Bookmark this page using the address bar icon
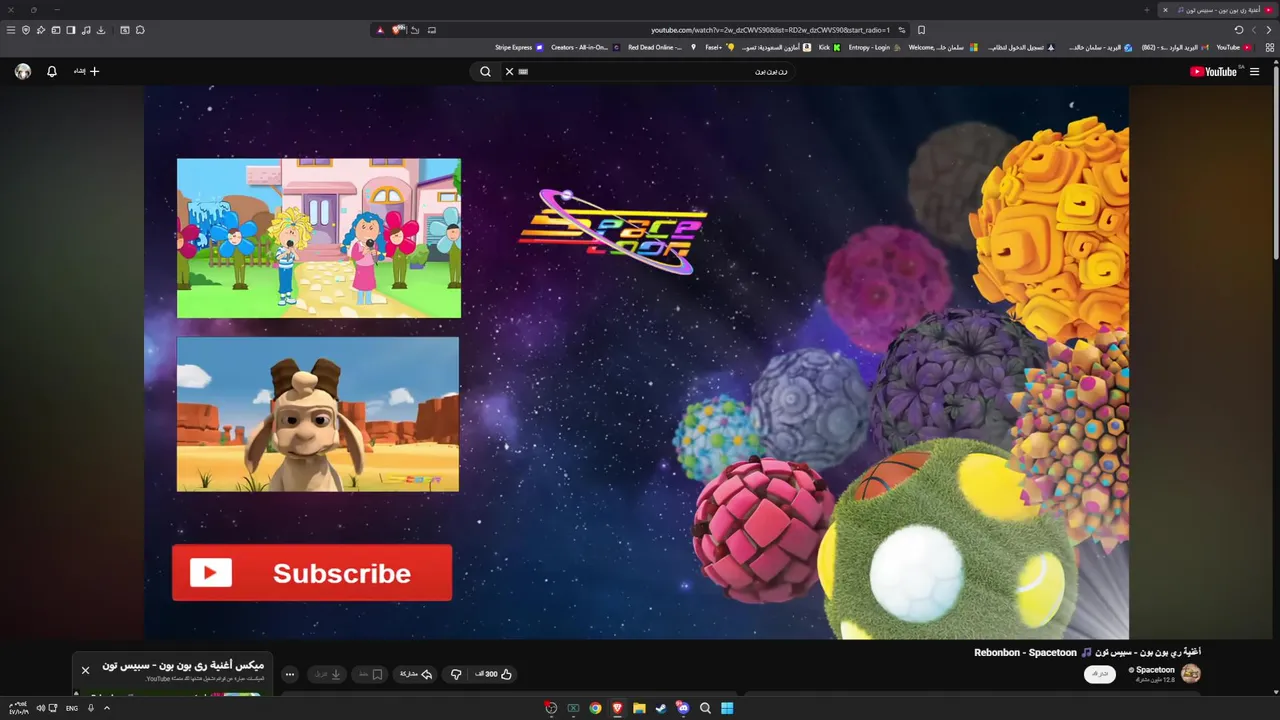1280x720 pixels. coord(921,30)
